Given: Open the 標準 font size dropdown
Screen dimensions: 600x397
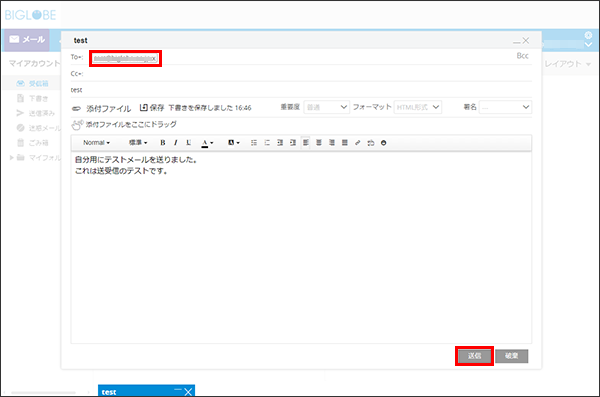Looking at the screenshot, I should [x=138, y=143].
